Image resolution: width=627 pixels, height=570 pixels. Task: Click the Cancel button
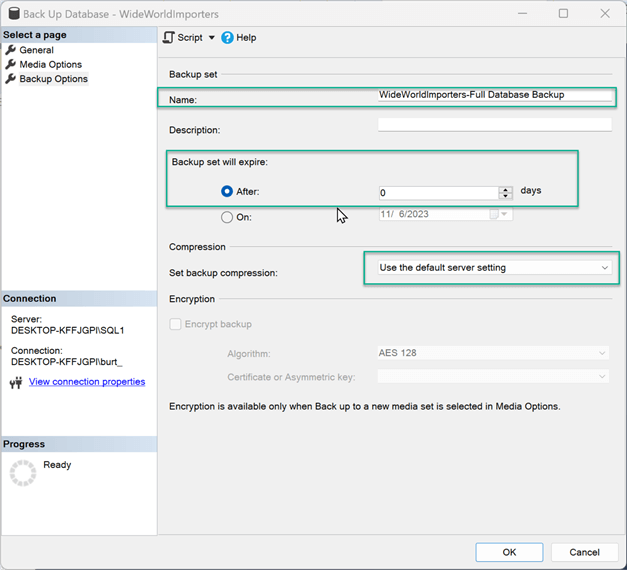pyautogui.click(x=584, y=552)
